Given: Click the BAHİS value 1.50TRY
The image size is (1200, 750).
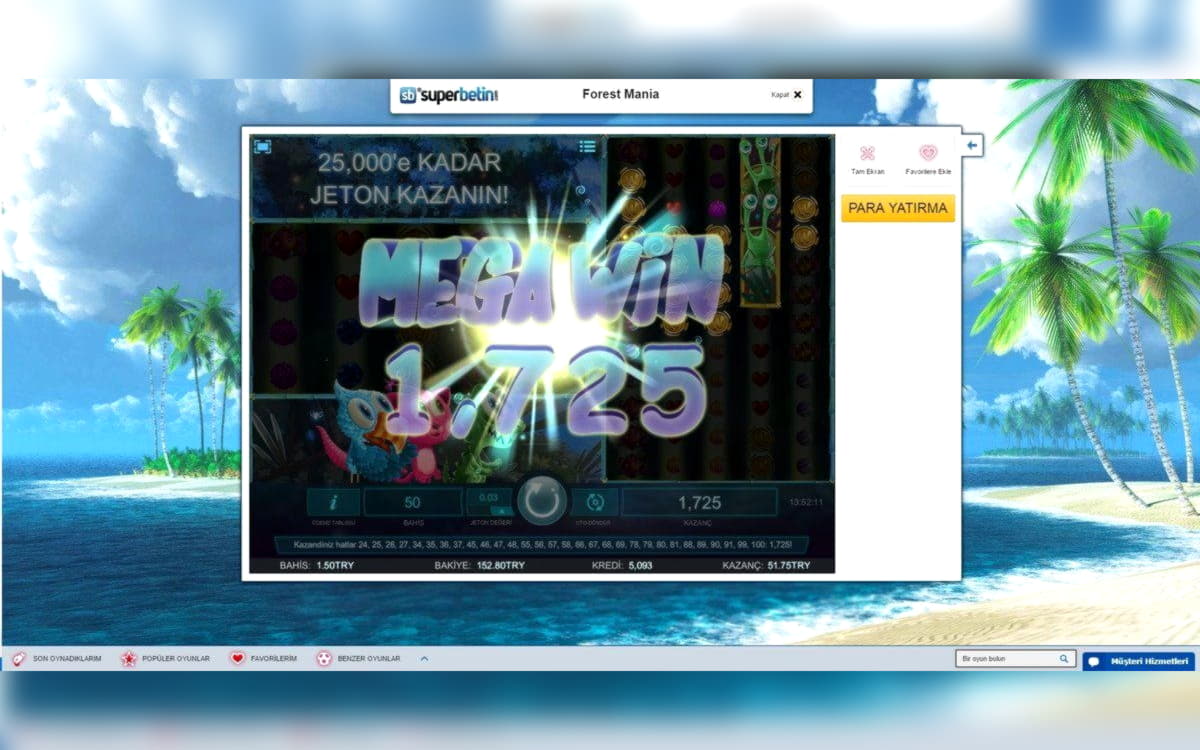Looking at the screenshot, I should 335,566.
